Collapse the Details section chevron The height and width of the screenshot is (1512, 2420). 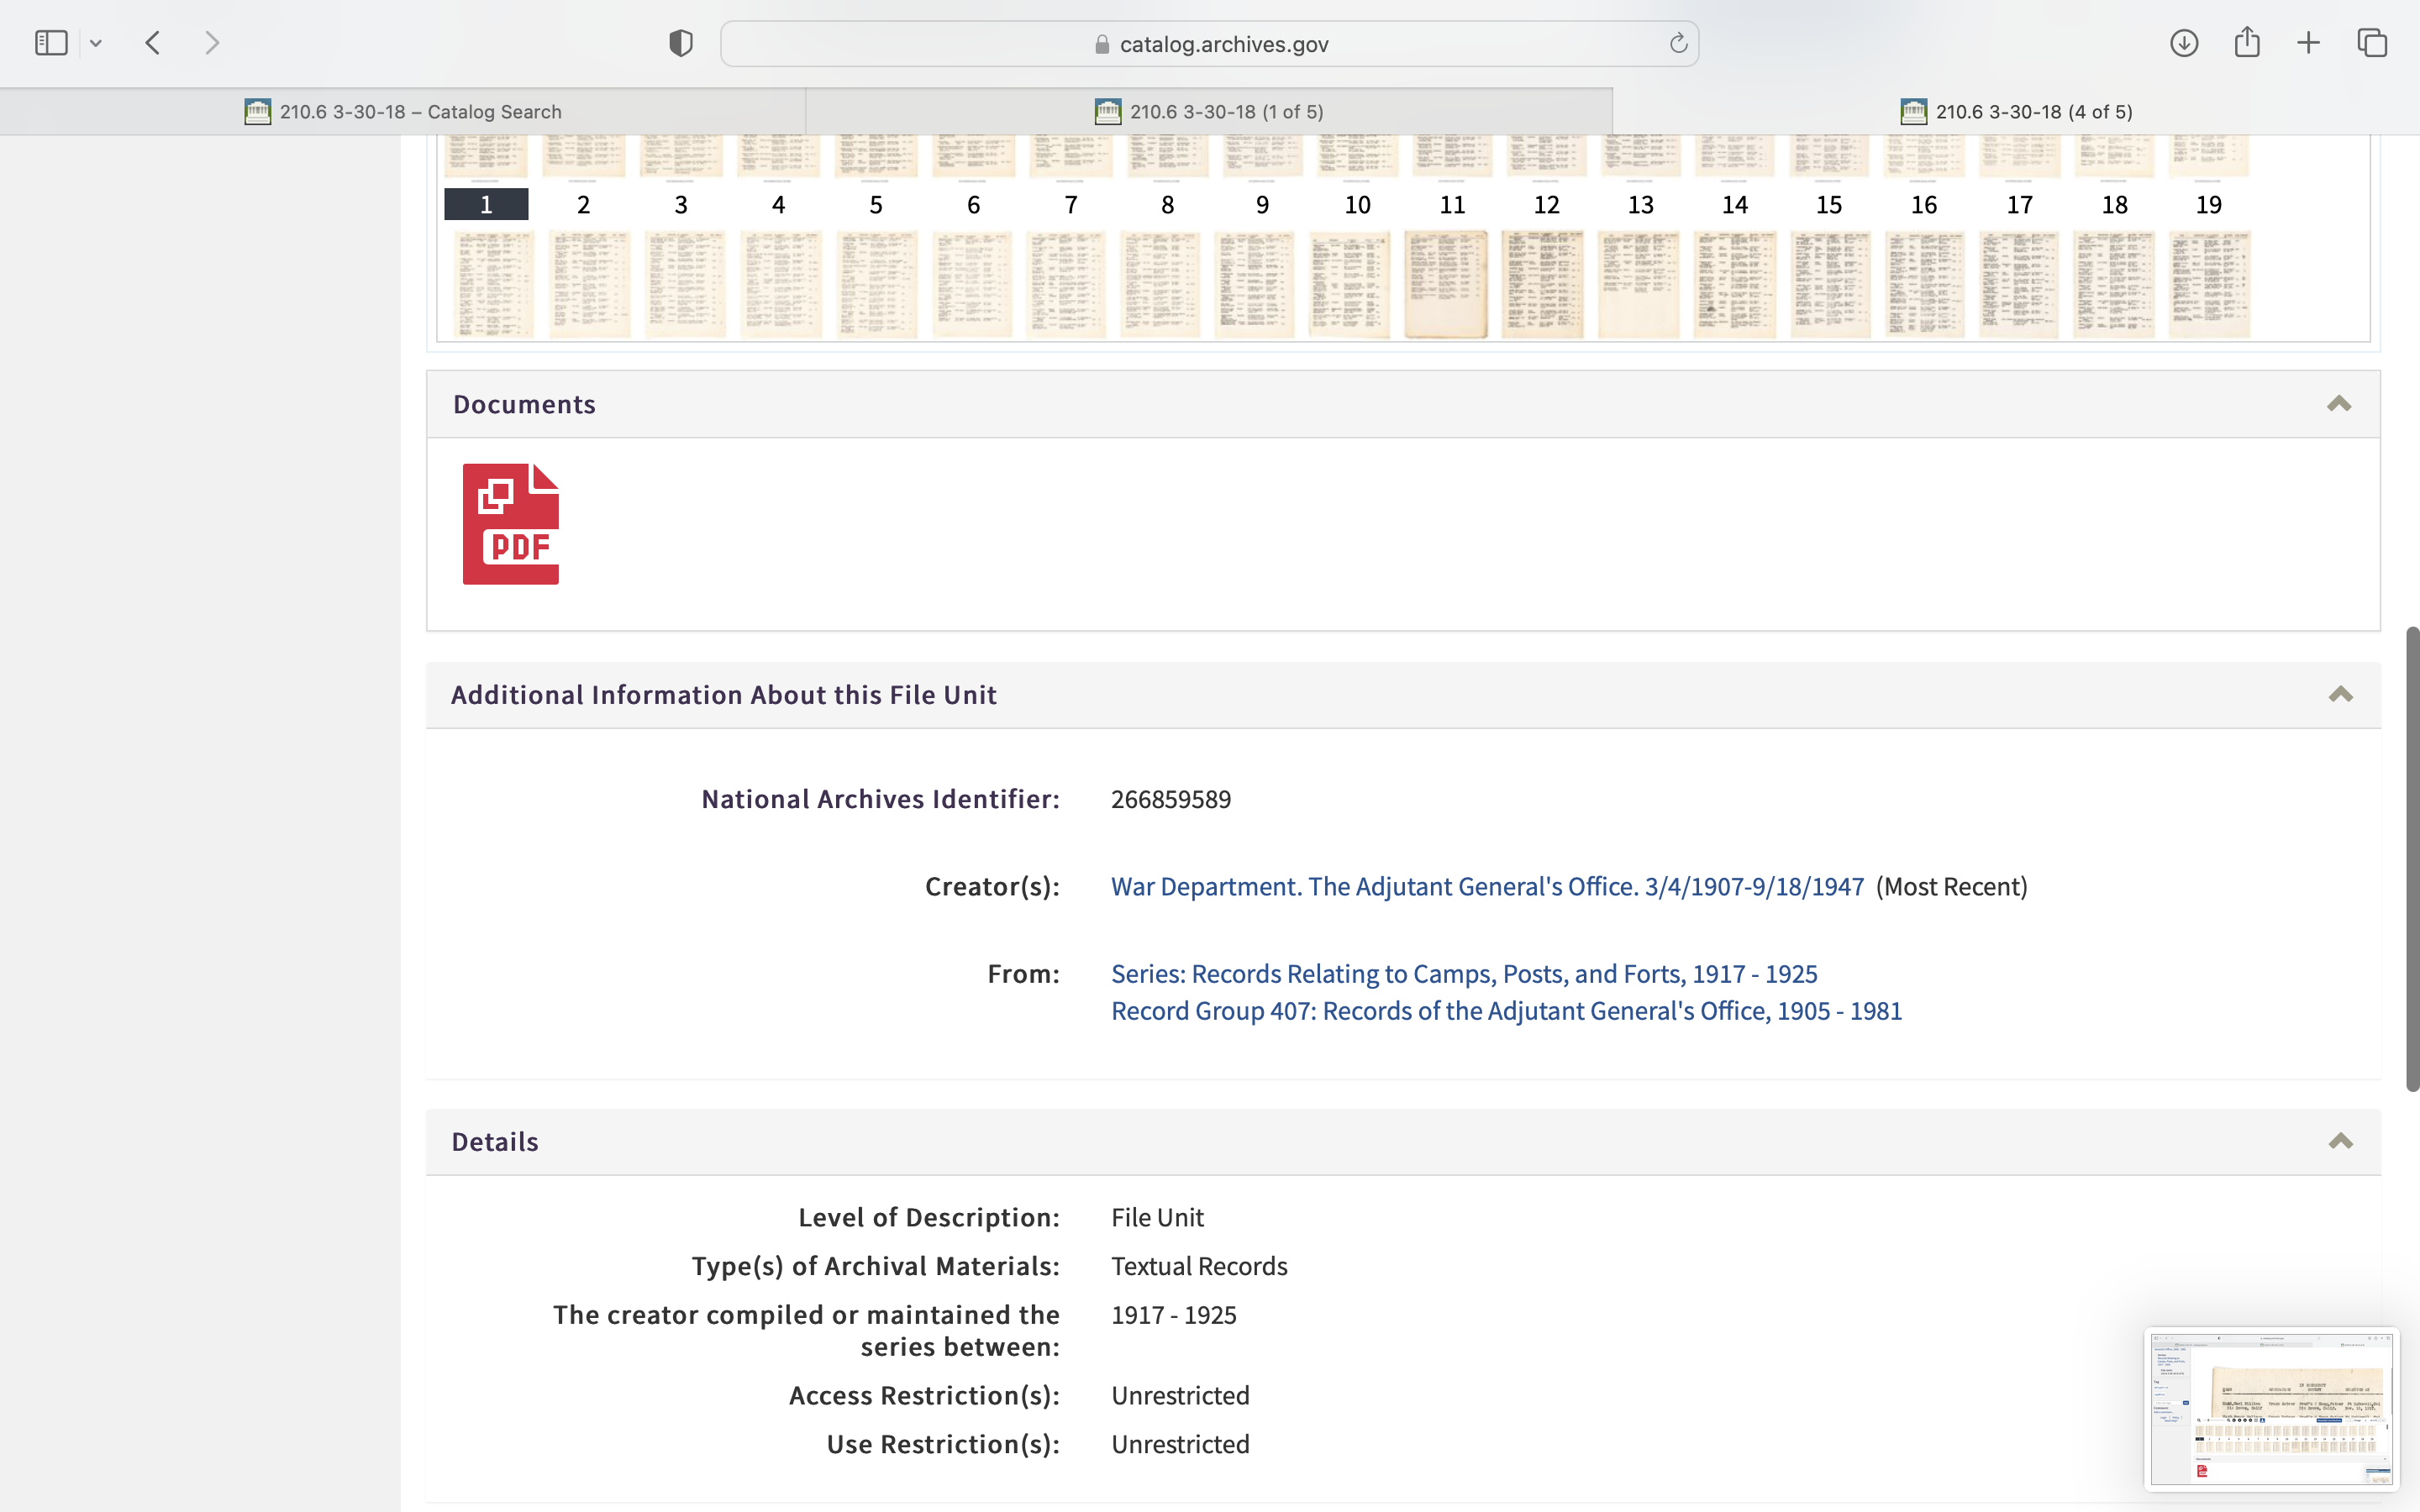(x=2340, y=1141)
